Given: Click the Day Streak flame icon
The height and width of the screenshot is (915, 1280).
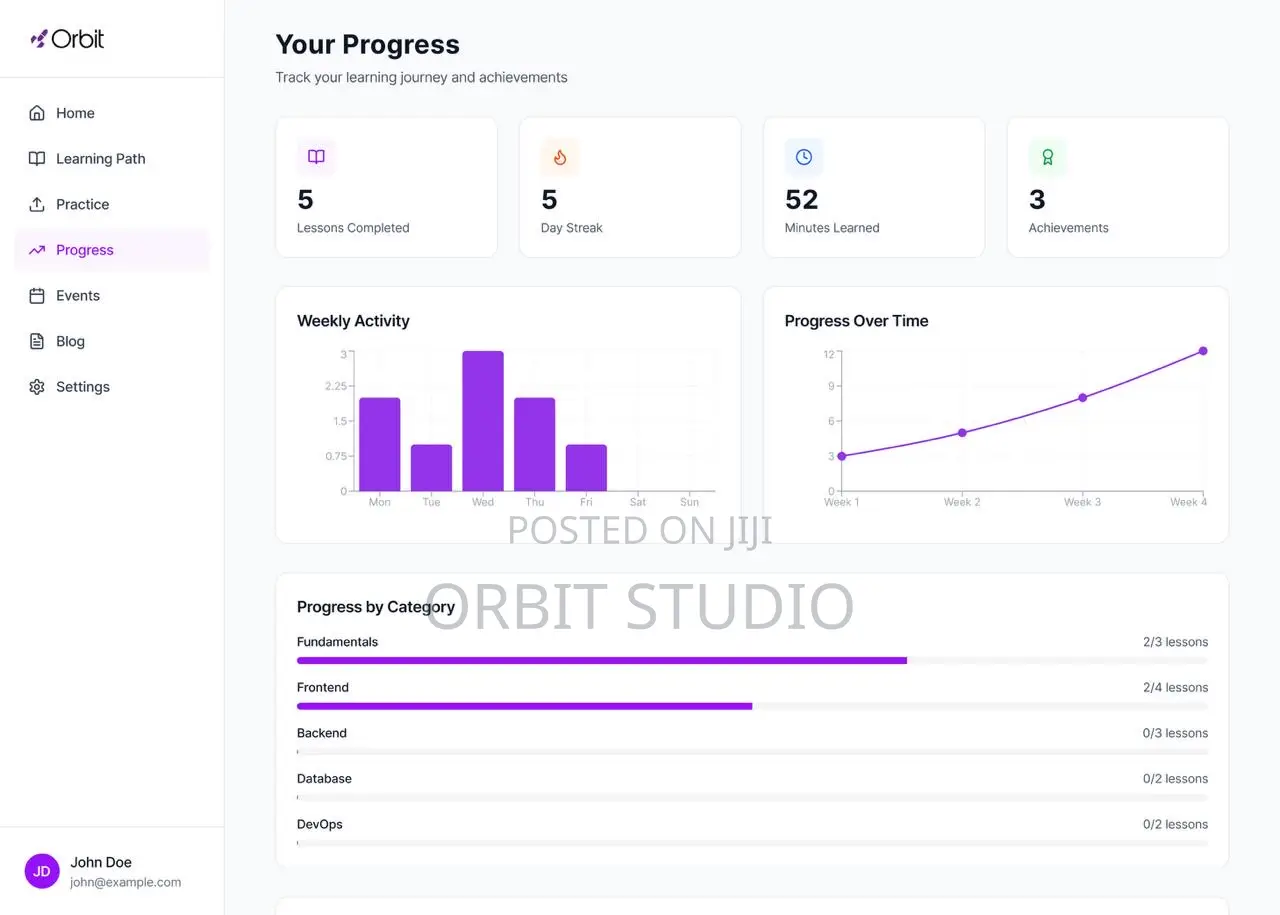Looking at the screenshot, I should click(x=560, y=157).
